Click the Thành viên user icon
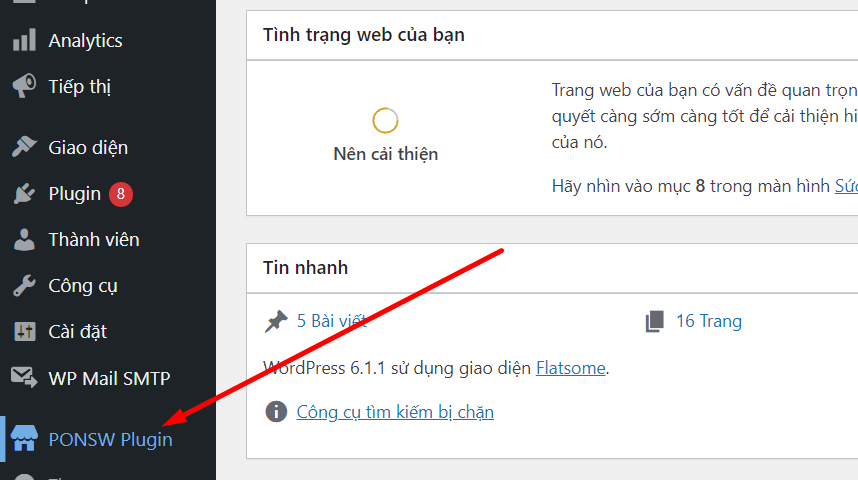The height and width of the screenshot is (480, 858). 24,239
